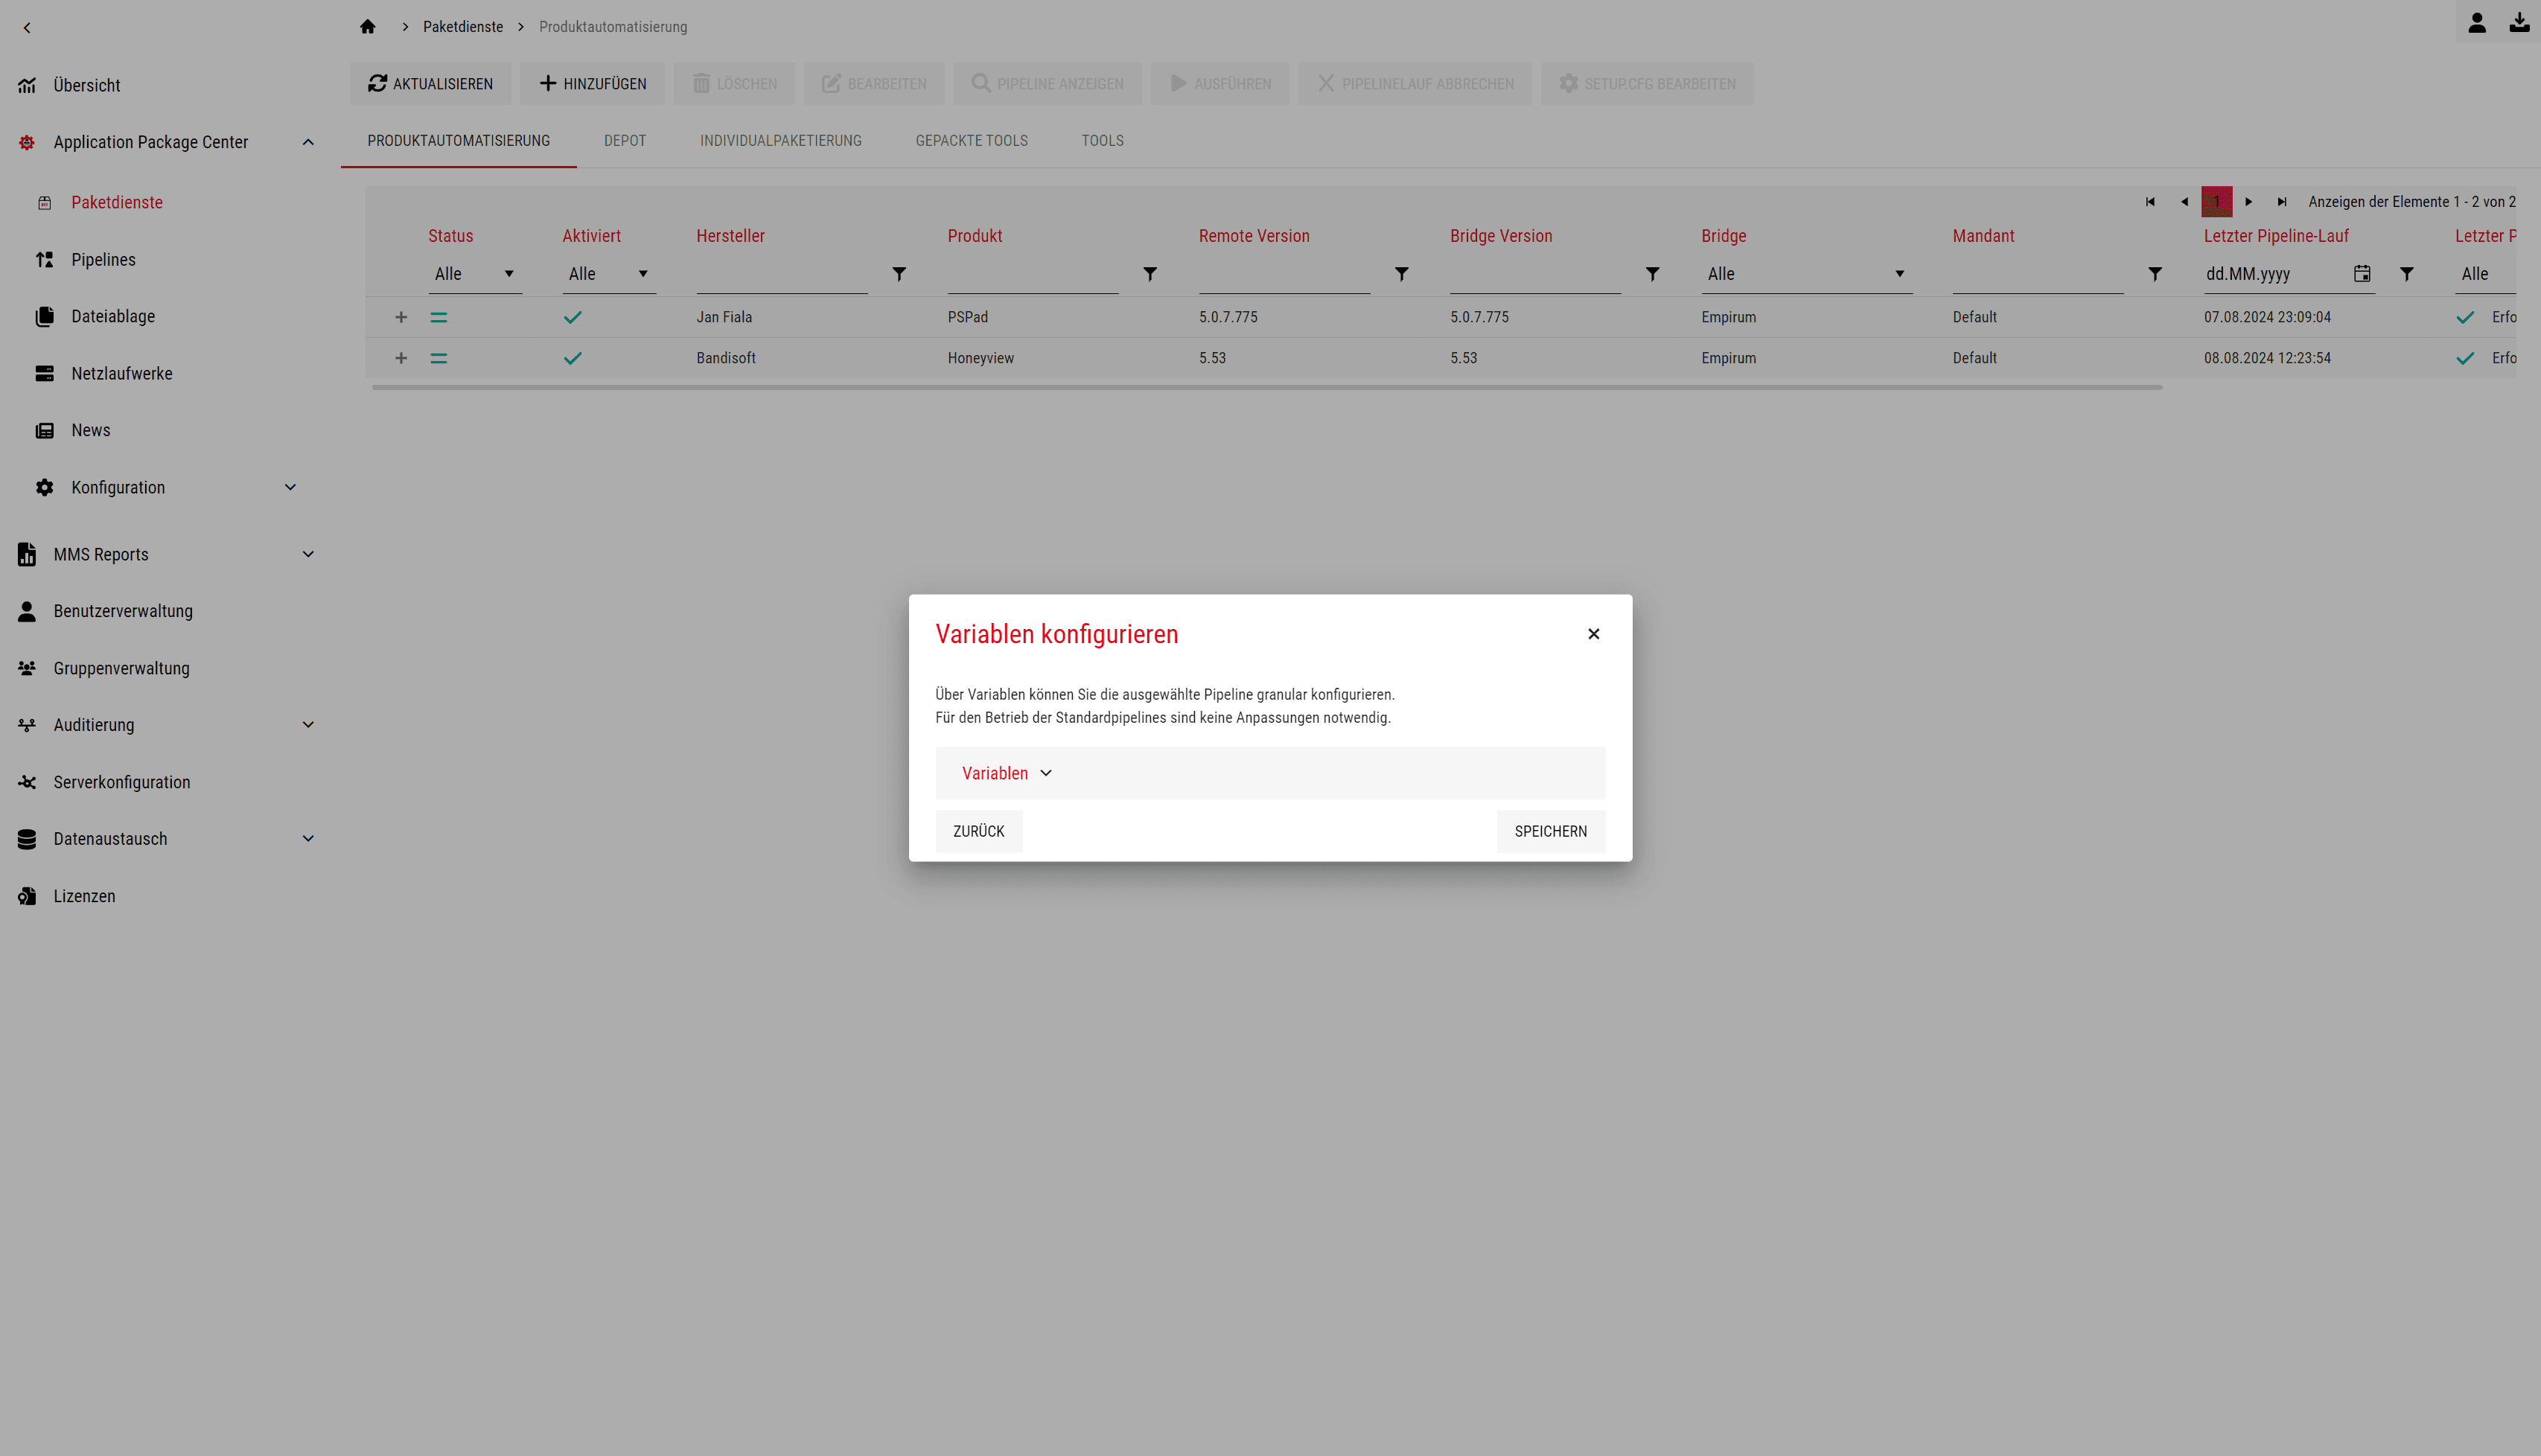Click Löschen toolbar button

(x=734, y=84)
